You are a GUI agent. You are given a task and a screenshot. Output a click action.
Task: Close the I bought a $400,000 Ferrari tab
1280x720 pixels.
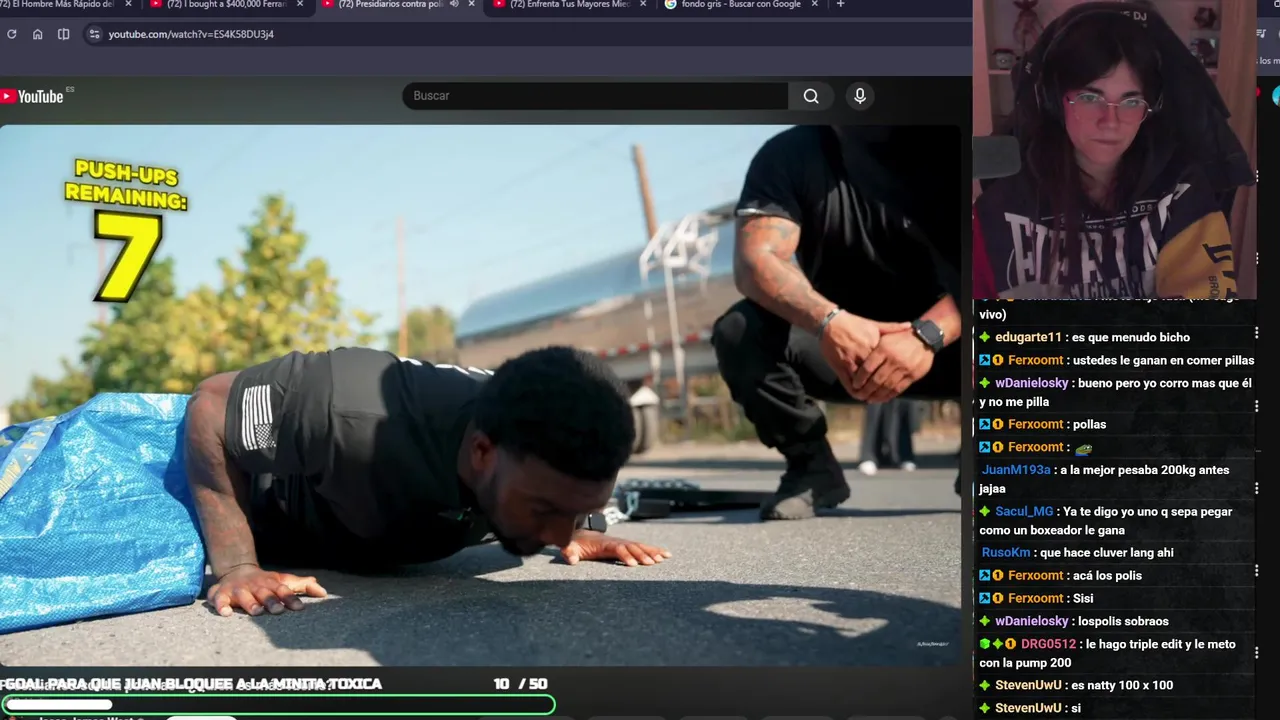click(x=299, y=4)
